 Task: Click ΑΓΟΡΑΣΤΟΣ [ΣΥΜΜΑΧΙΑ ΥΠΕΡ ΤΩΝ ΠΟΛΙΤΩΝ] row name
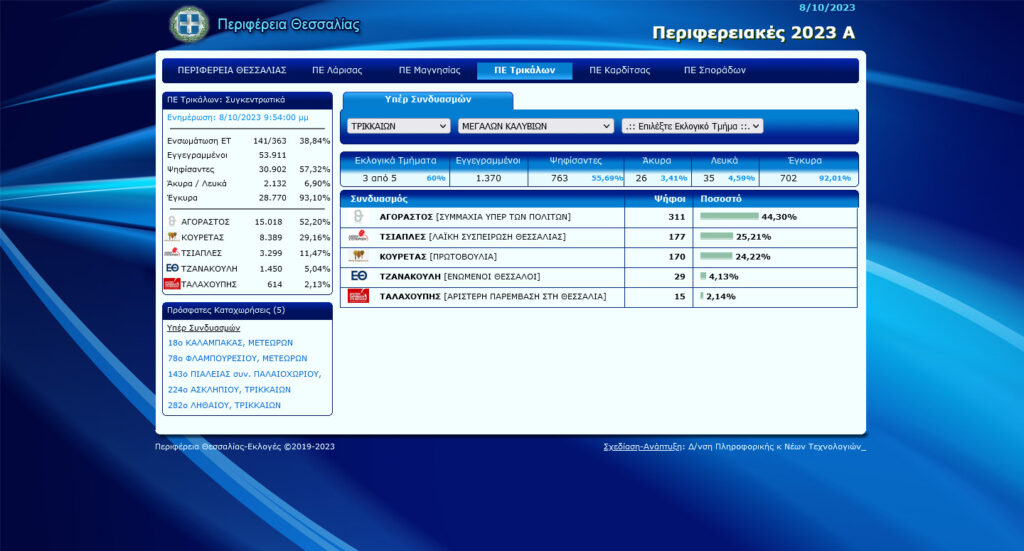(x=475, y=217)
